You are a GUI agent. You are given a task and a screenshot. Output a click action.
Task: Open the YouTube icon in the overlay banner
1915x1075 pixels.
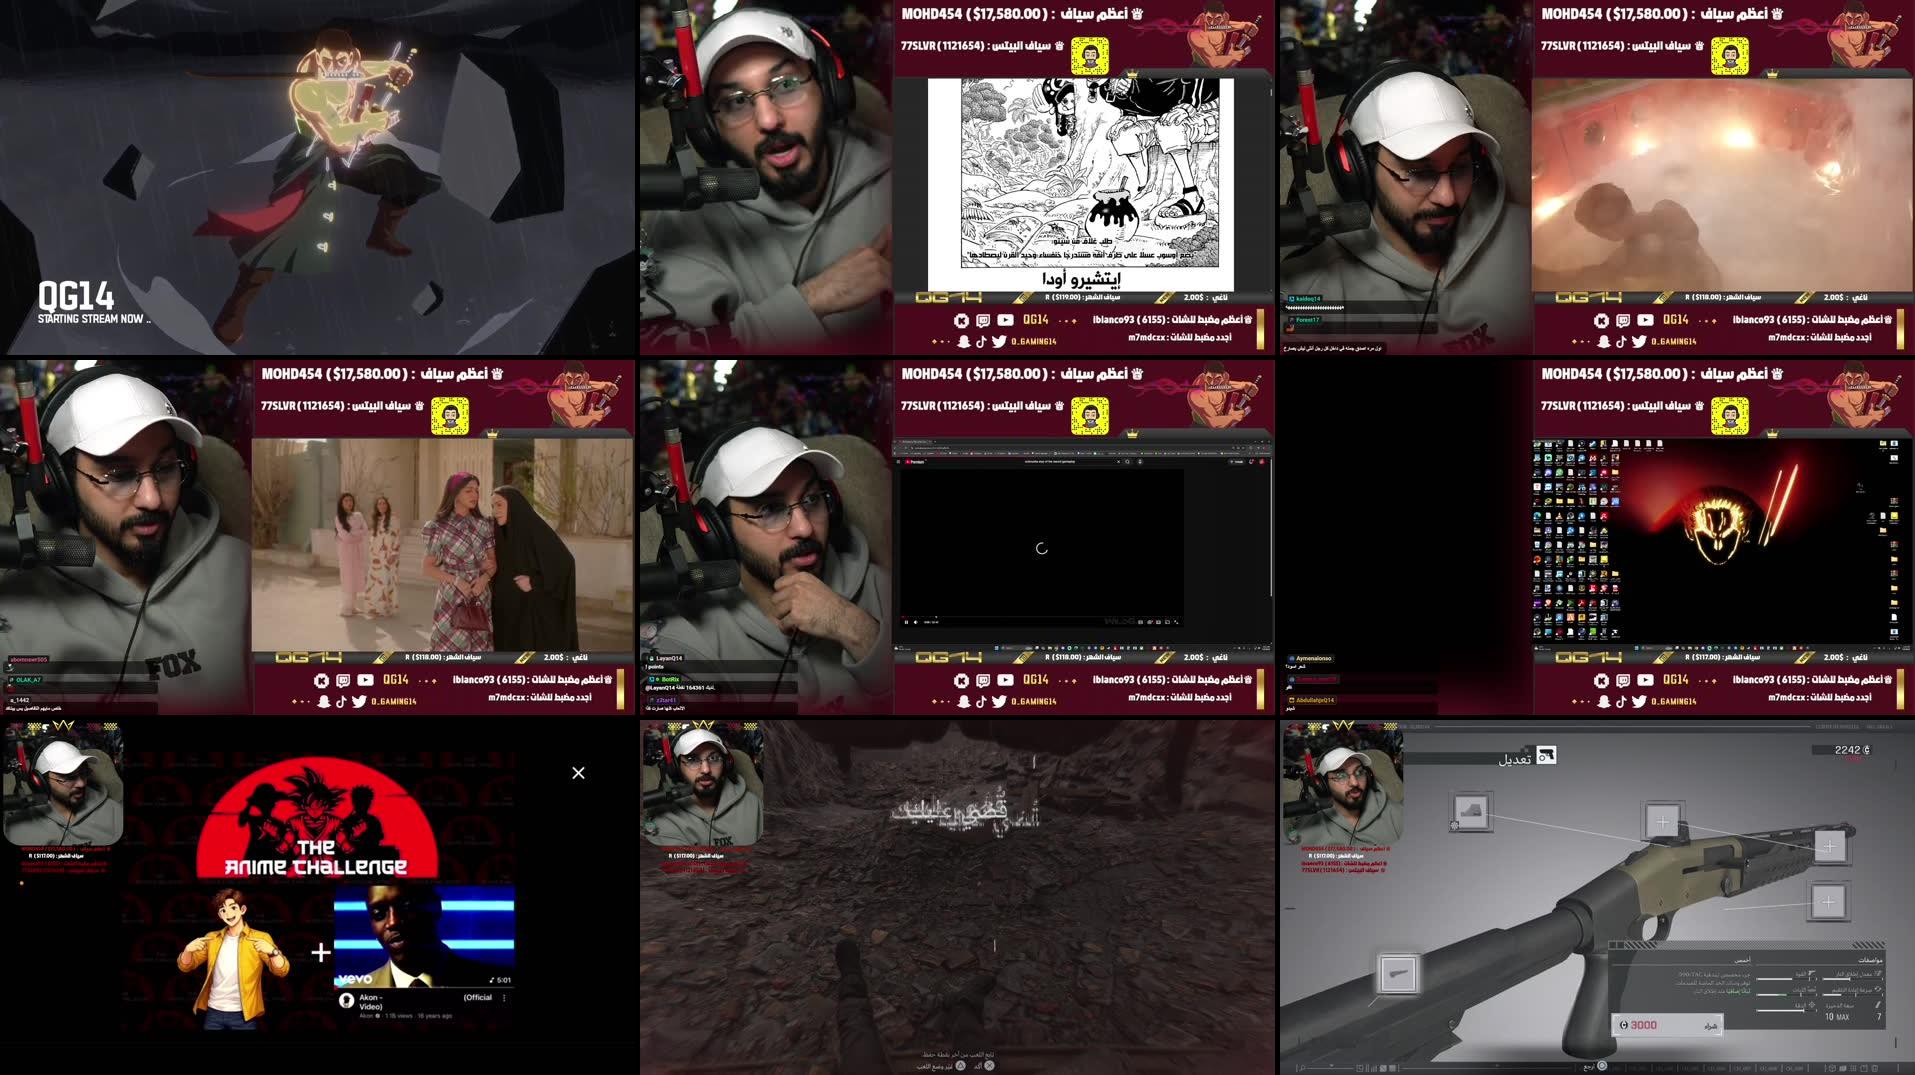coord(1006,320)
